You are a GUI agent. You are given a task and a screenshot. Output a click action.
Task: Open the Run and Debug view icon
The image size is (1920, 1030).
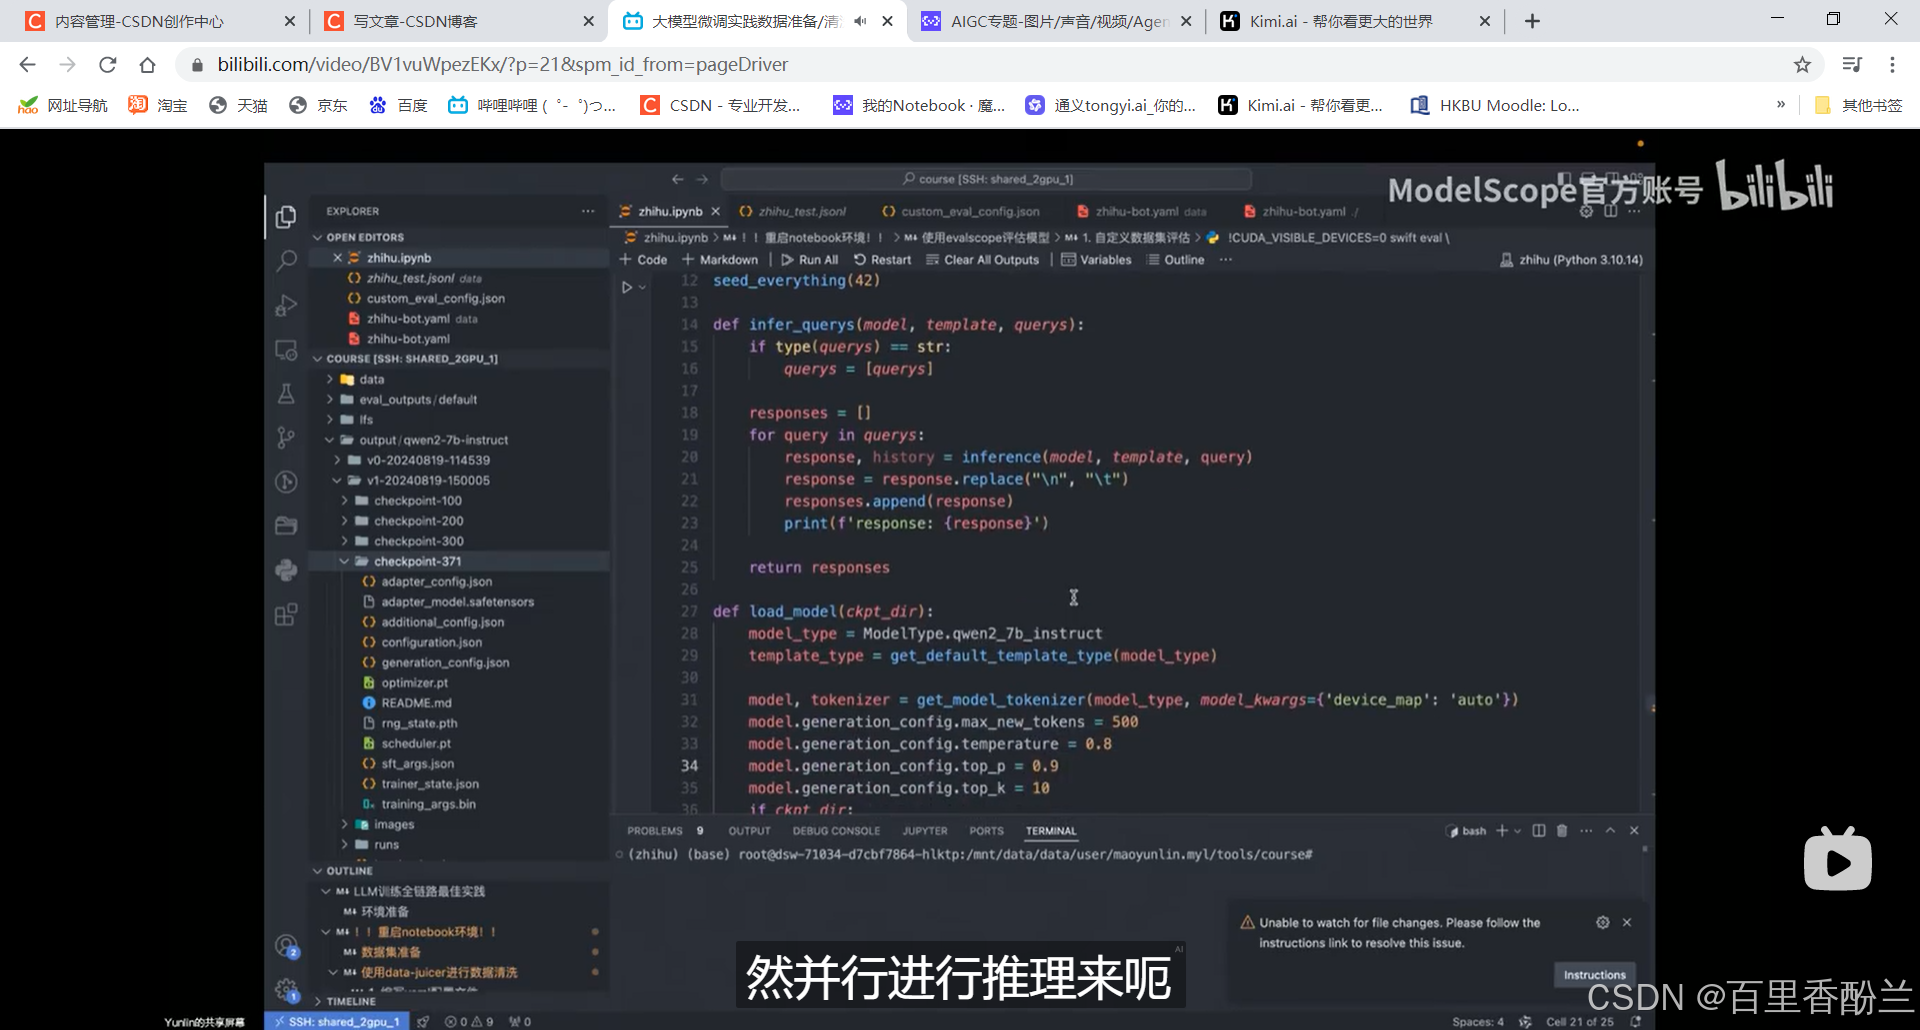286,305
